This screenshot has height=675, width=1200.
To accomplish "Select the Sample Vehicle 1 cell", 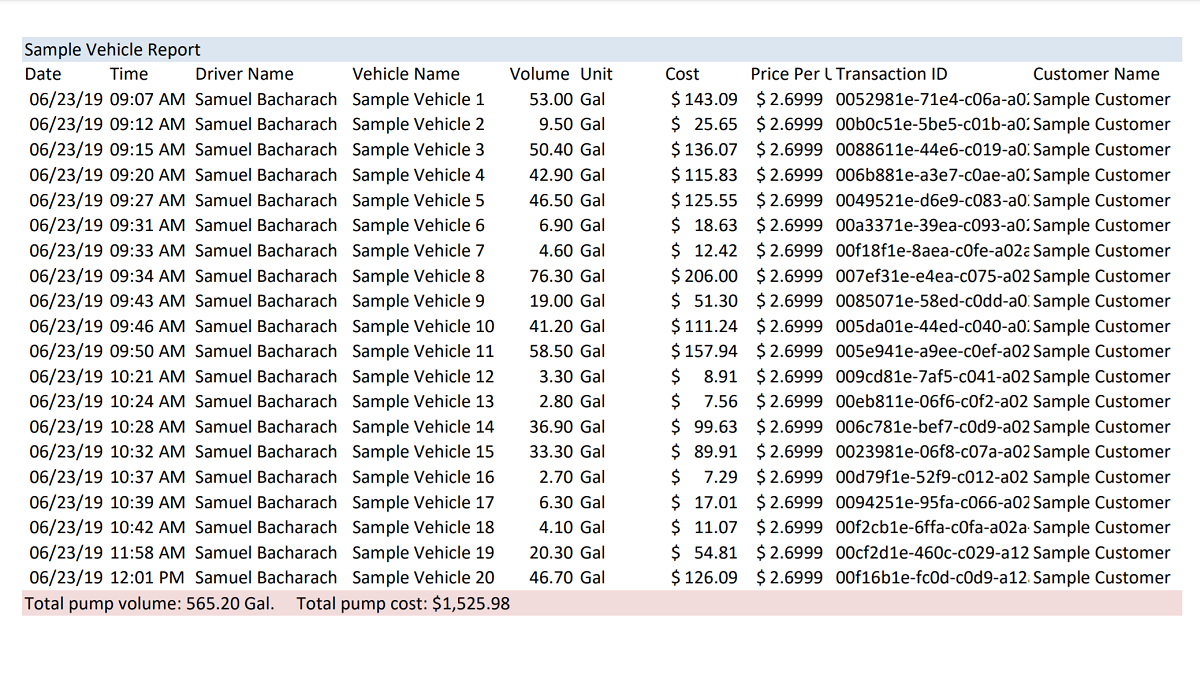I will 418,100.
